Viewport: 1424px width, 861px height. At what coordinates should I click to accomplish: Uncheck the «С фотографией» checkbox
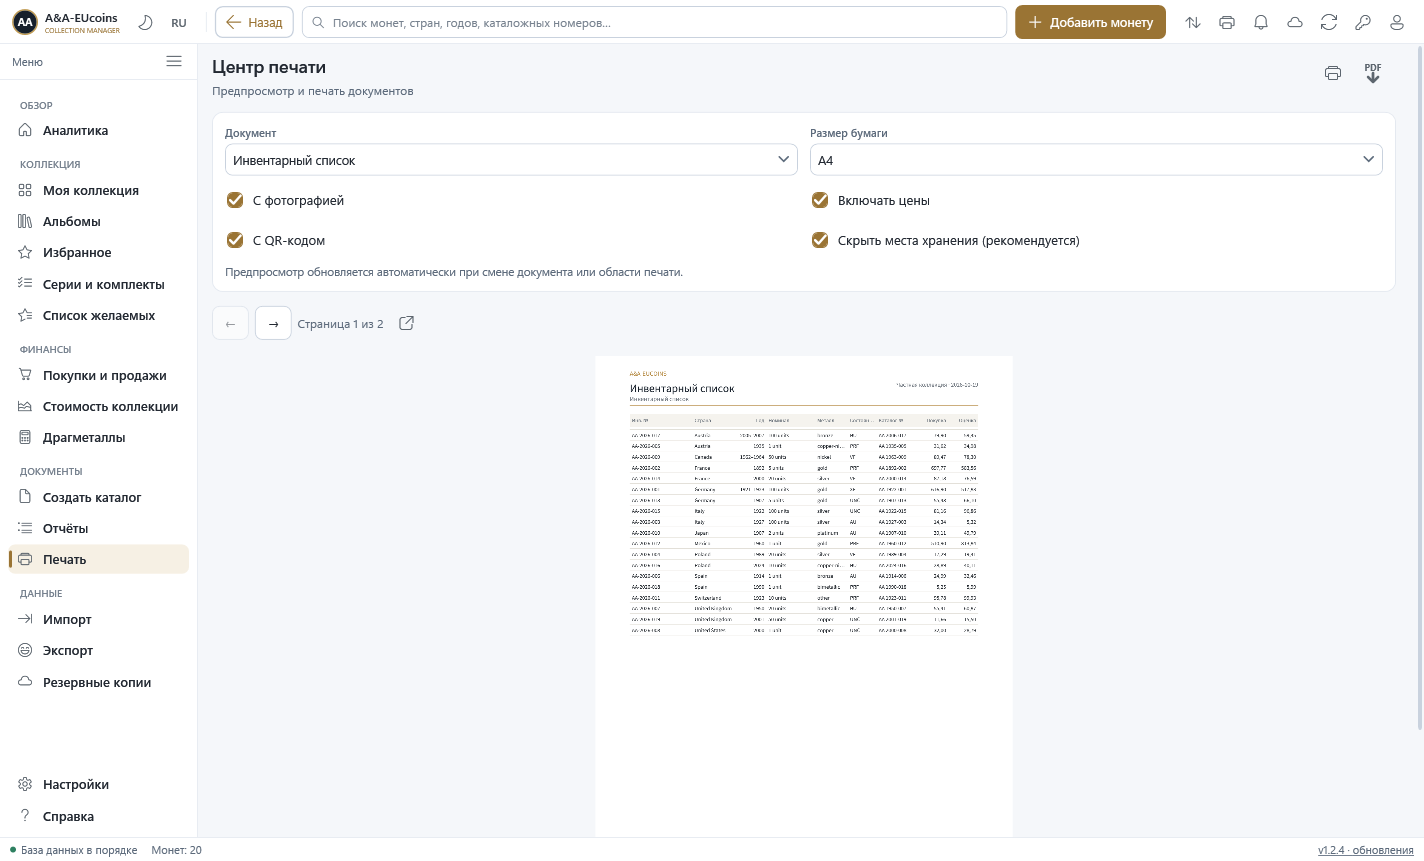coord(235,200)
